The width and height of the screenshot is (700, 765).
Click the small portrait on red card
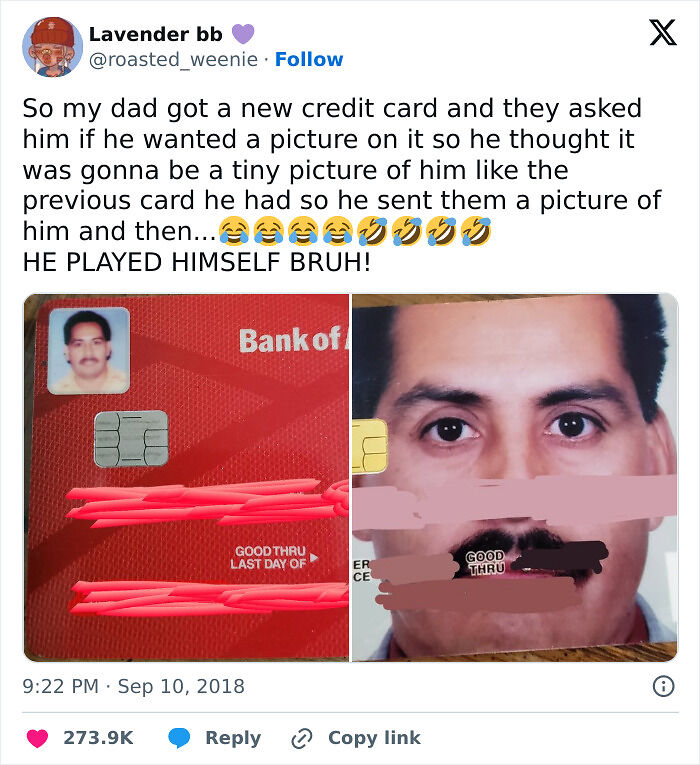88,350
